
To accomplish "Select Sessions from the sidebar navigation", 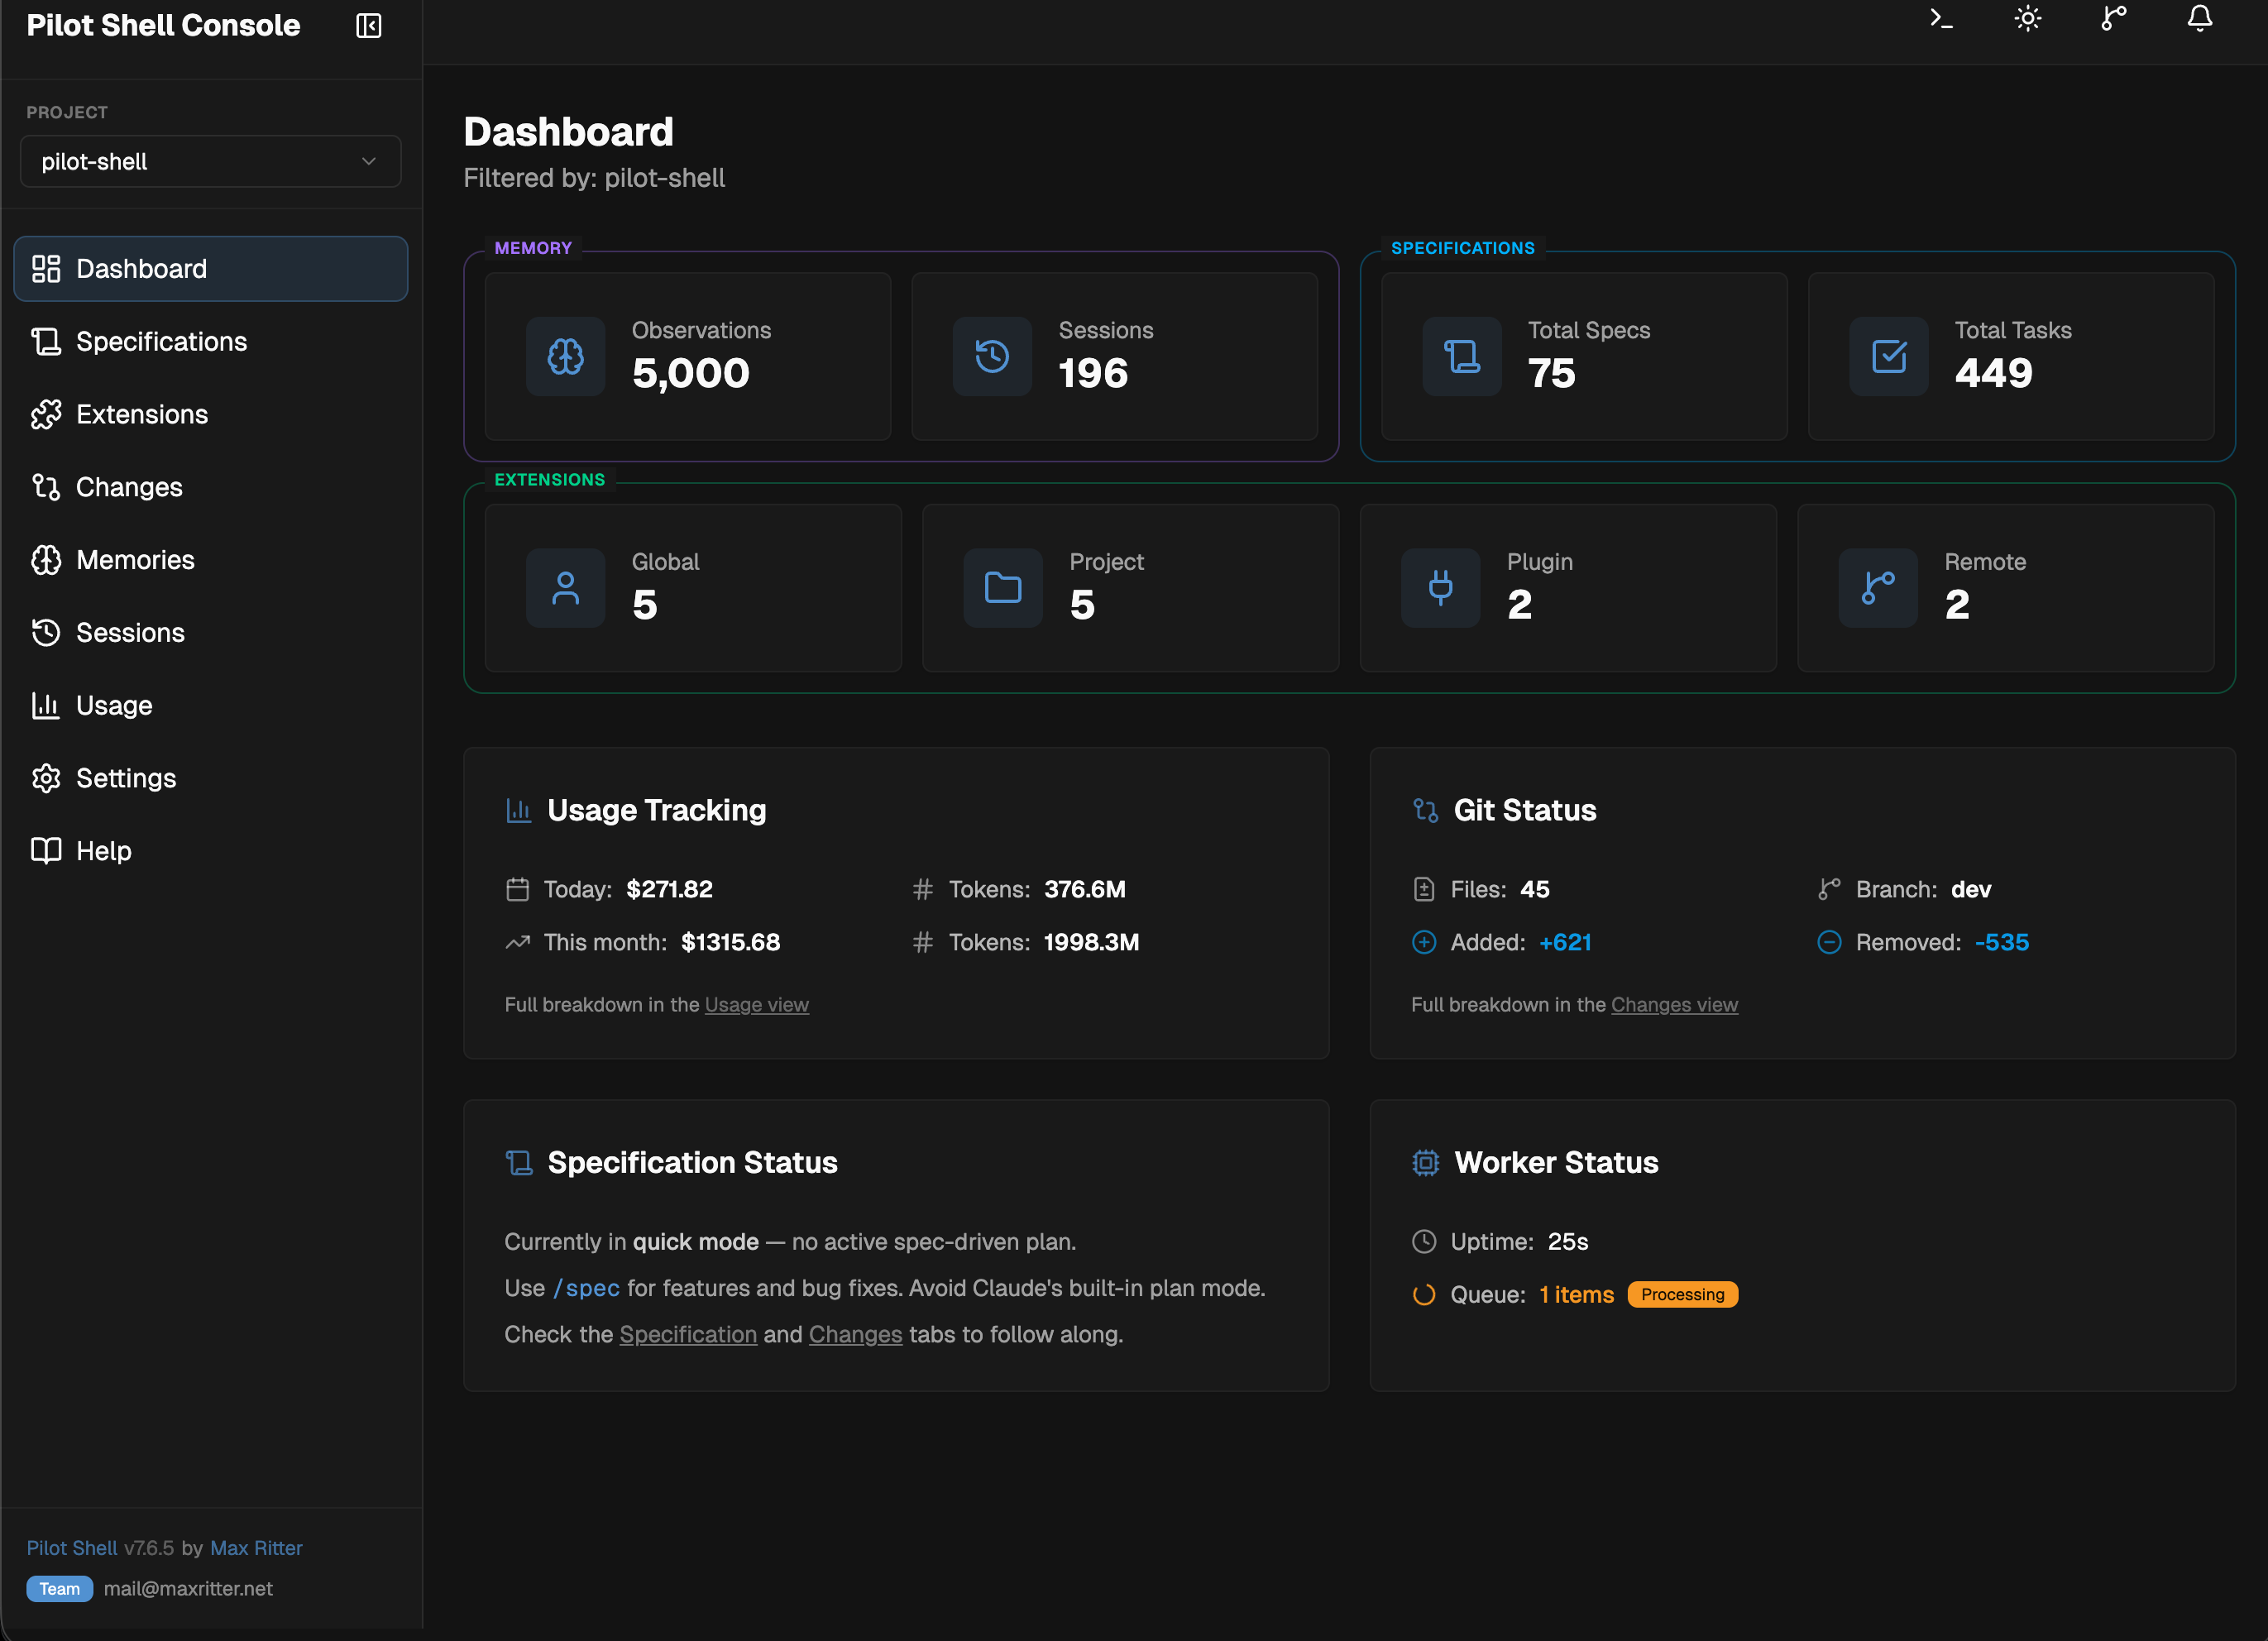I will point(130,632).
